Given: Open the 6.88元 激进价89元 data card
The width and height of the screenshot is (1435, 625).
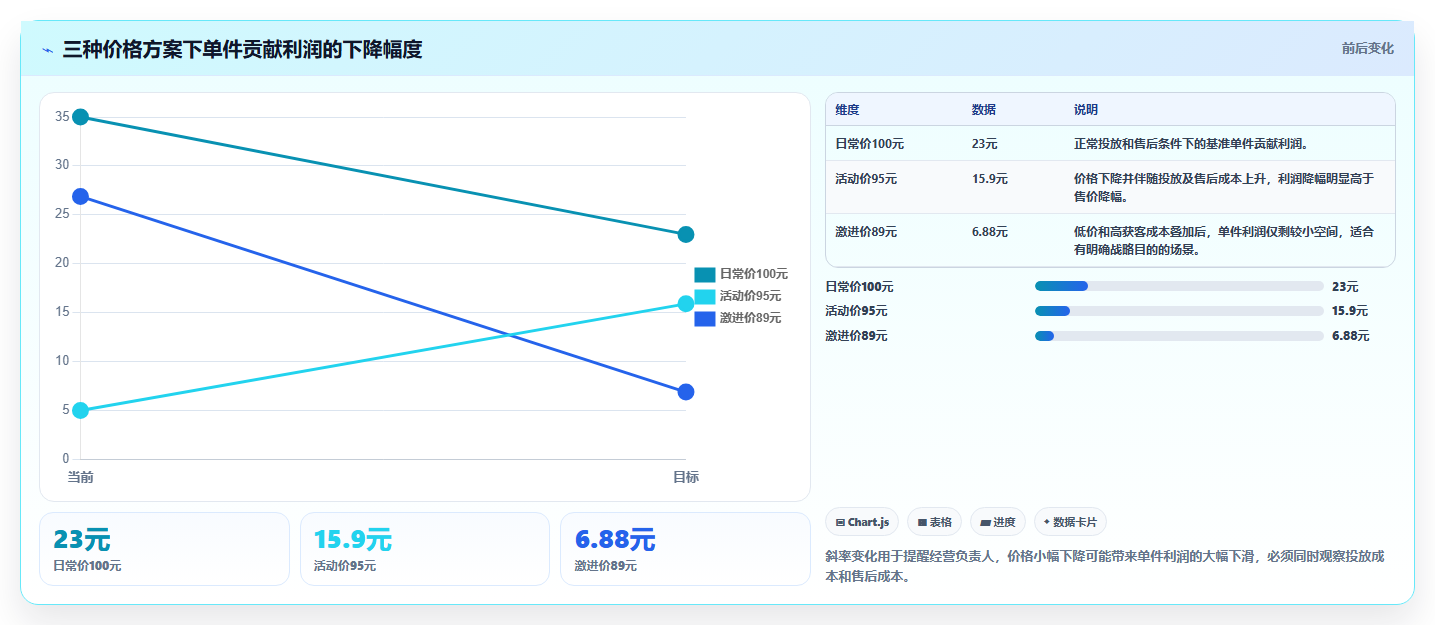Looking at the screenshot, I should click(x=685, y=549).
